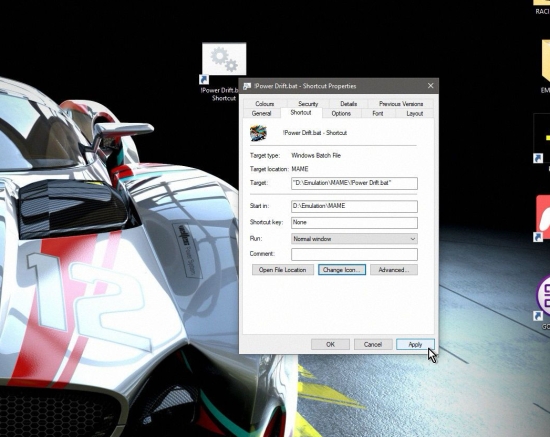Click the Start in field
Screen dimensions: 550x437
[354, 206]
